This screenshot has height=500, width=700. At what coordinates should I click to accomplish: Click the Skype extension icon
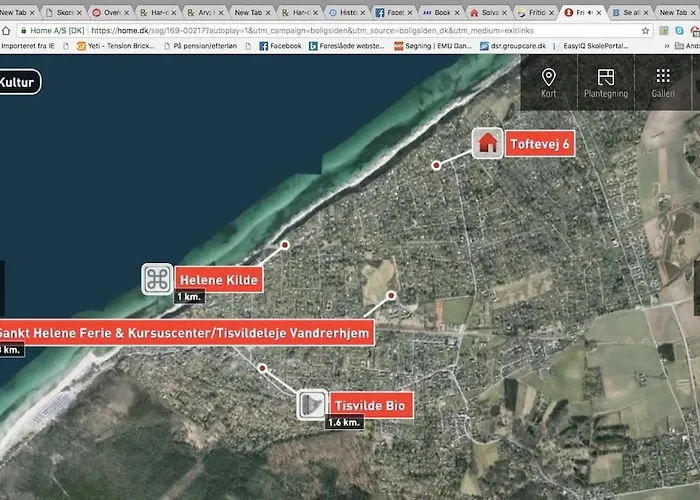click(679, 31)
